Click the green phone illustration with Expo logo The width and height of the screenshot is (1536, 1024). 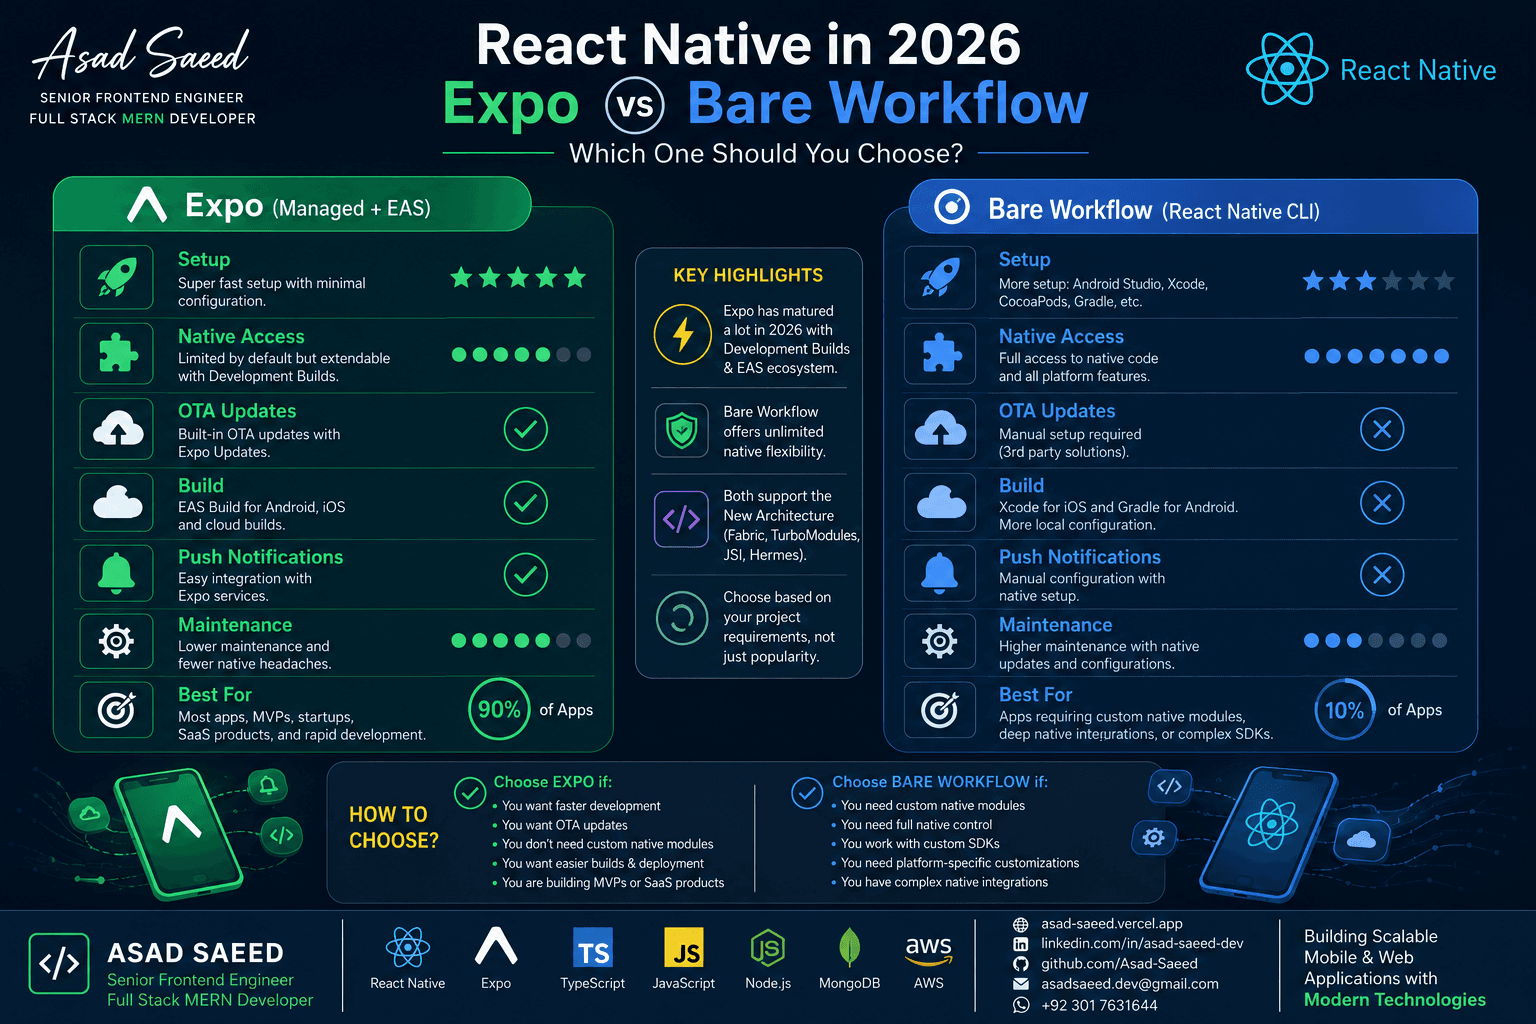pos(179,834)
